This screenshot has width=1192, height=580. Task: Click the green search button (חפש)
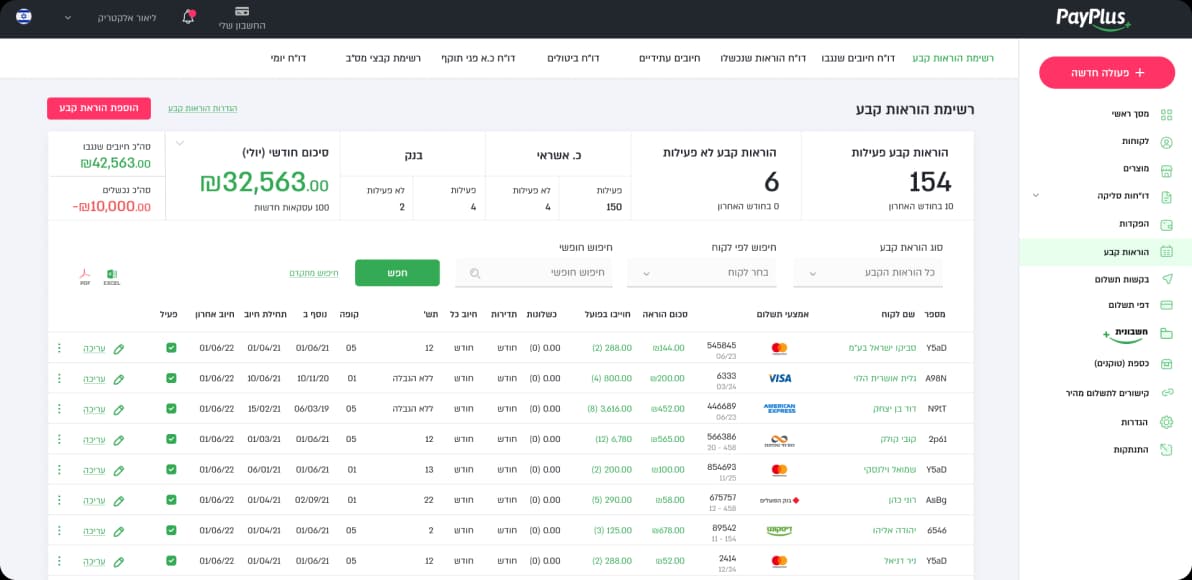click(x=397, y=273)
